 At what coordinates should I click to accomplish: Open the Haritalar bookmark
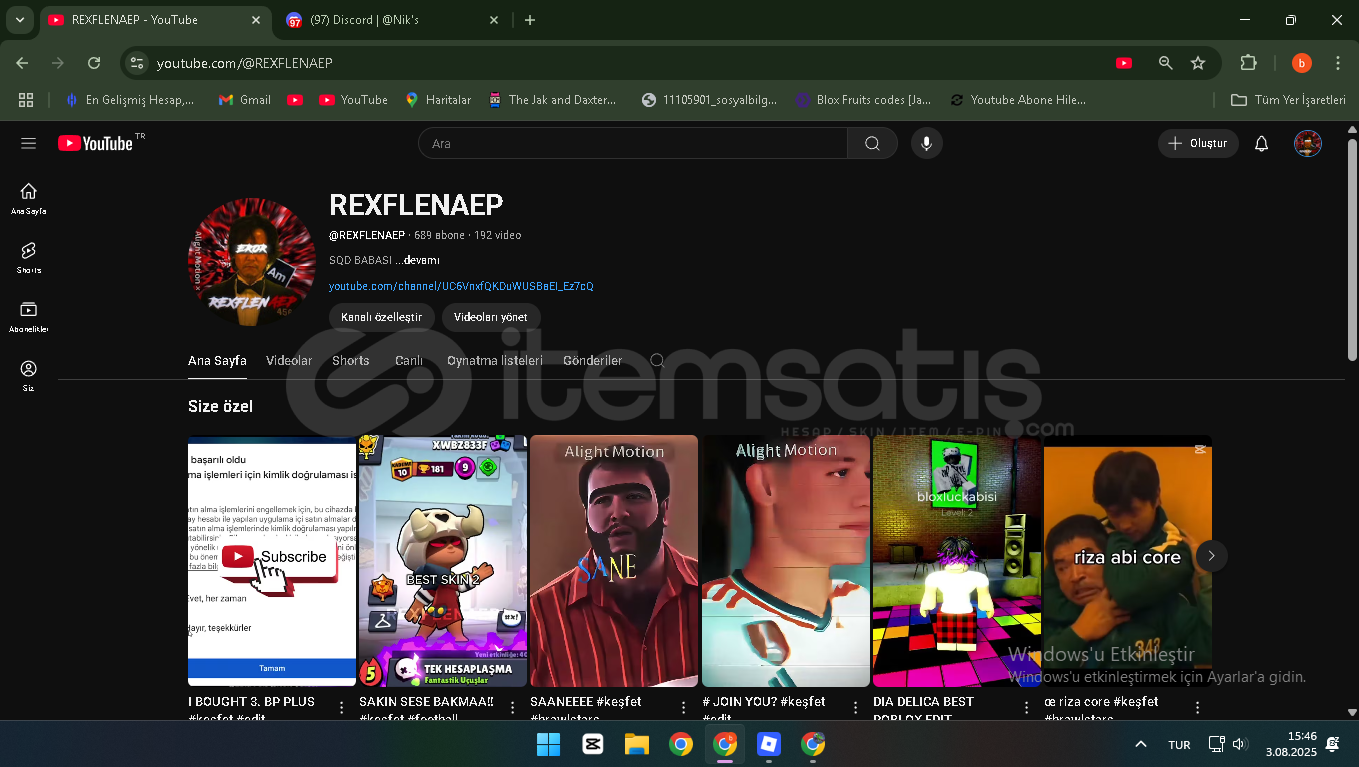click(x=437, y=99)
